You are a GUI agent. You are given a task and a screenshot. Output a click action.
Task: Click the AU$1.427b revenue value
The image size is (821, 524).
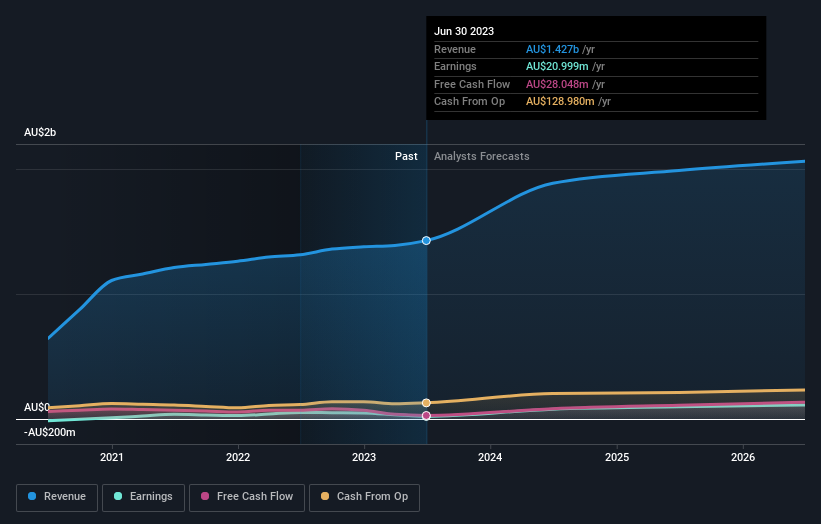click(552, 49)
